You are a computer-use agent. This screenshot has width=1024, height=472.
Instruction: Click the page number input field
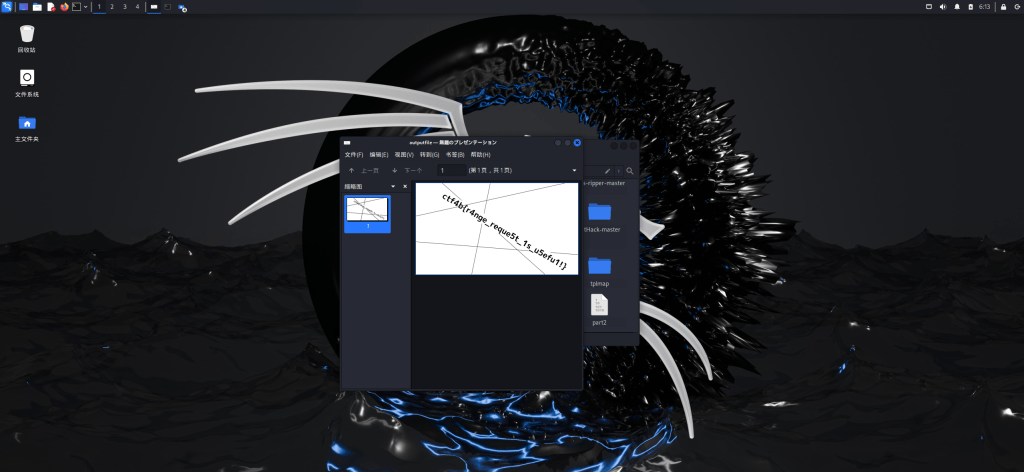451,170
